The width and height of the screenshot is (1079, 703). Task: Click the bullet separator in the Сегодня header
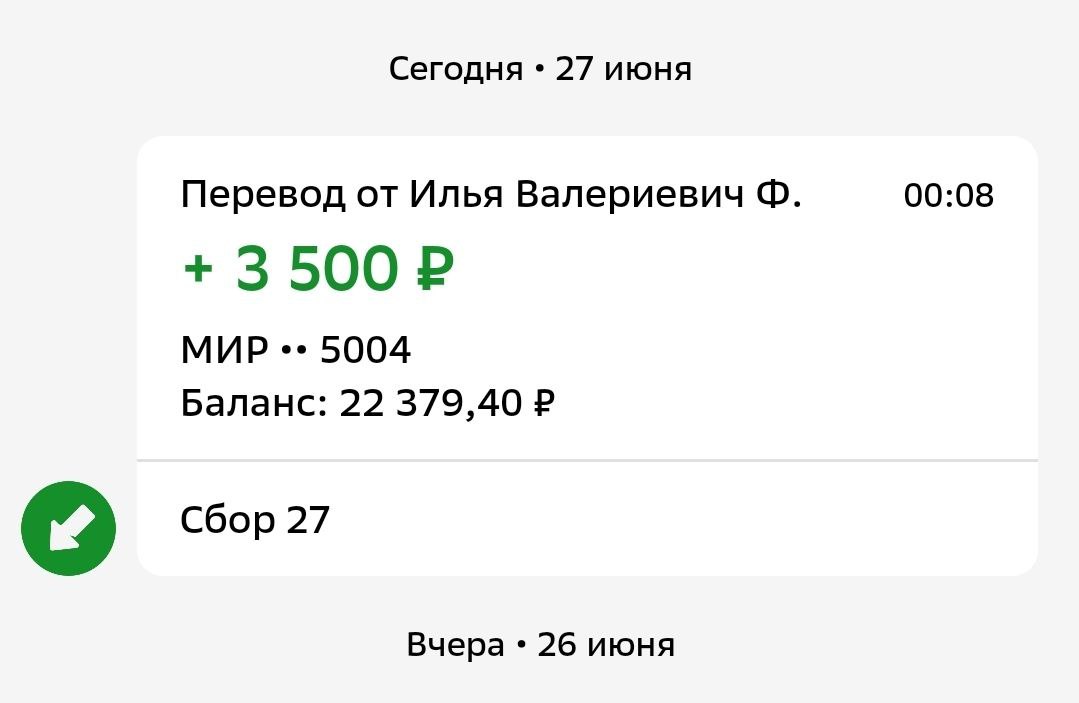[539, 69]
